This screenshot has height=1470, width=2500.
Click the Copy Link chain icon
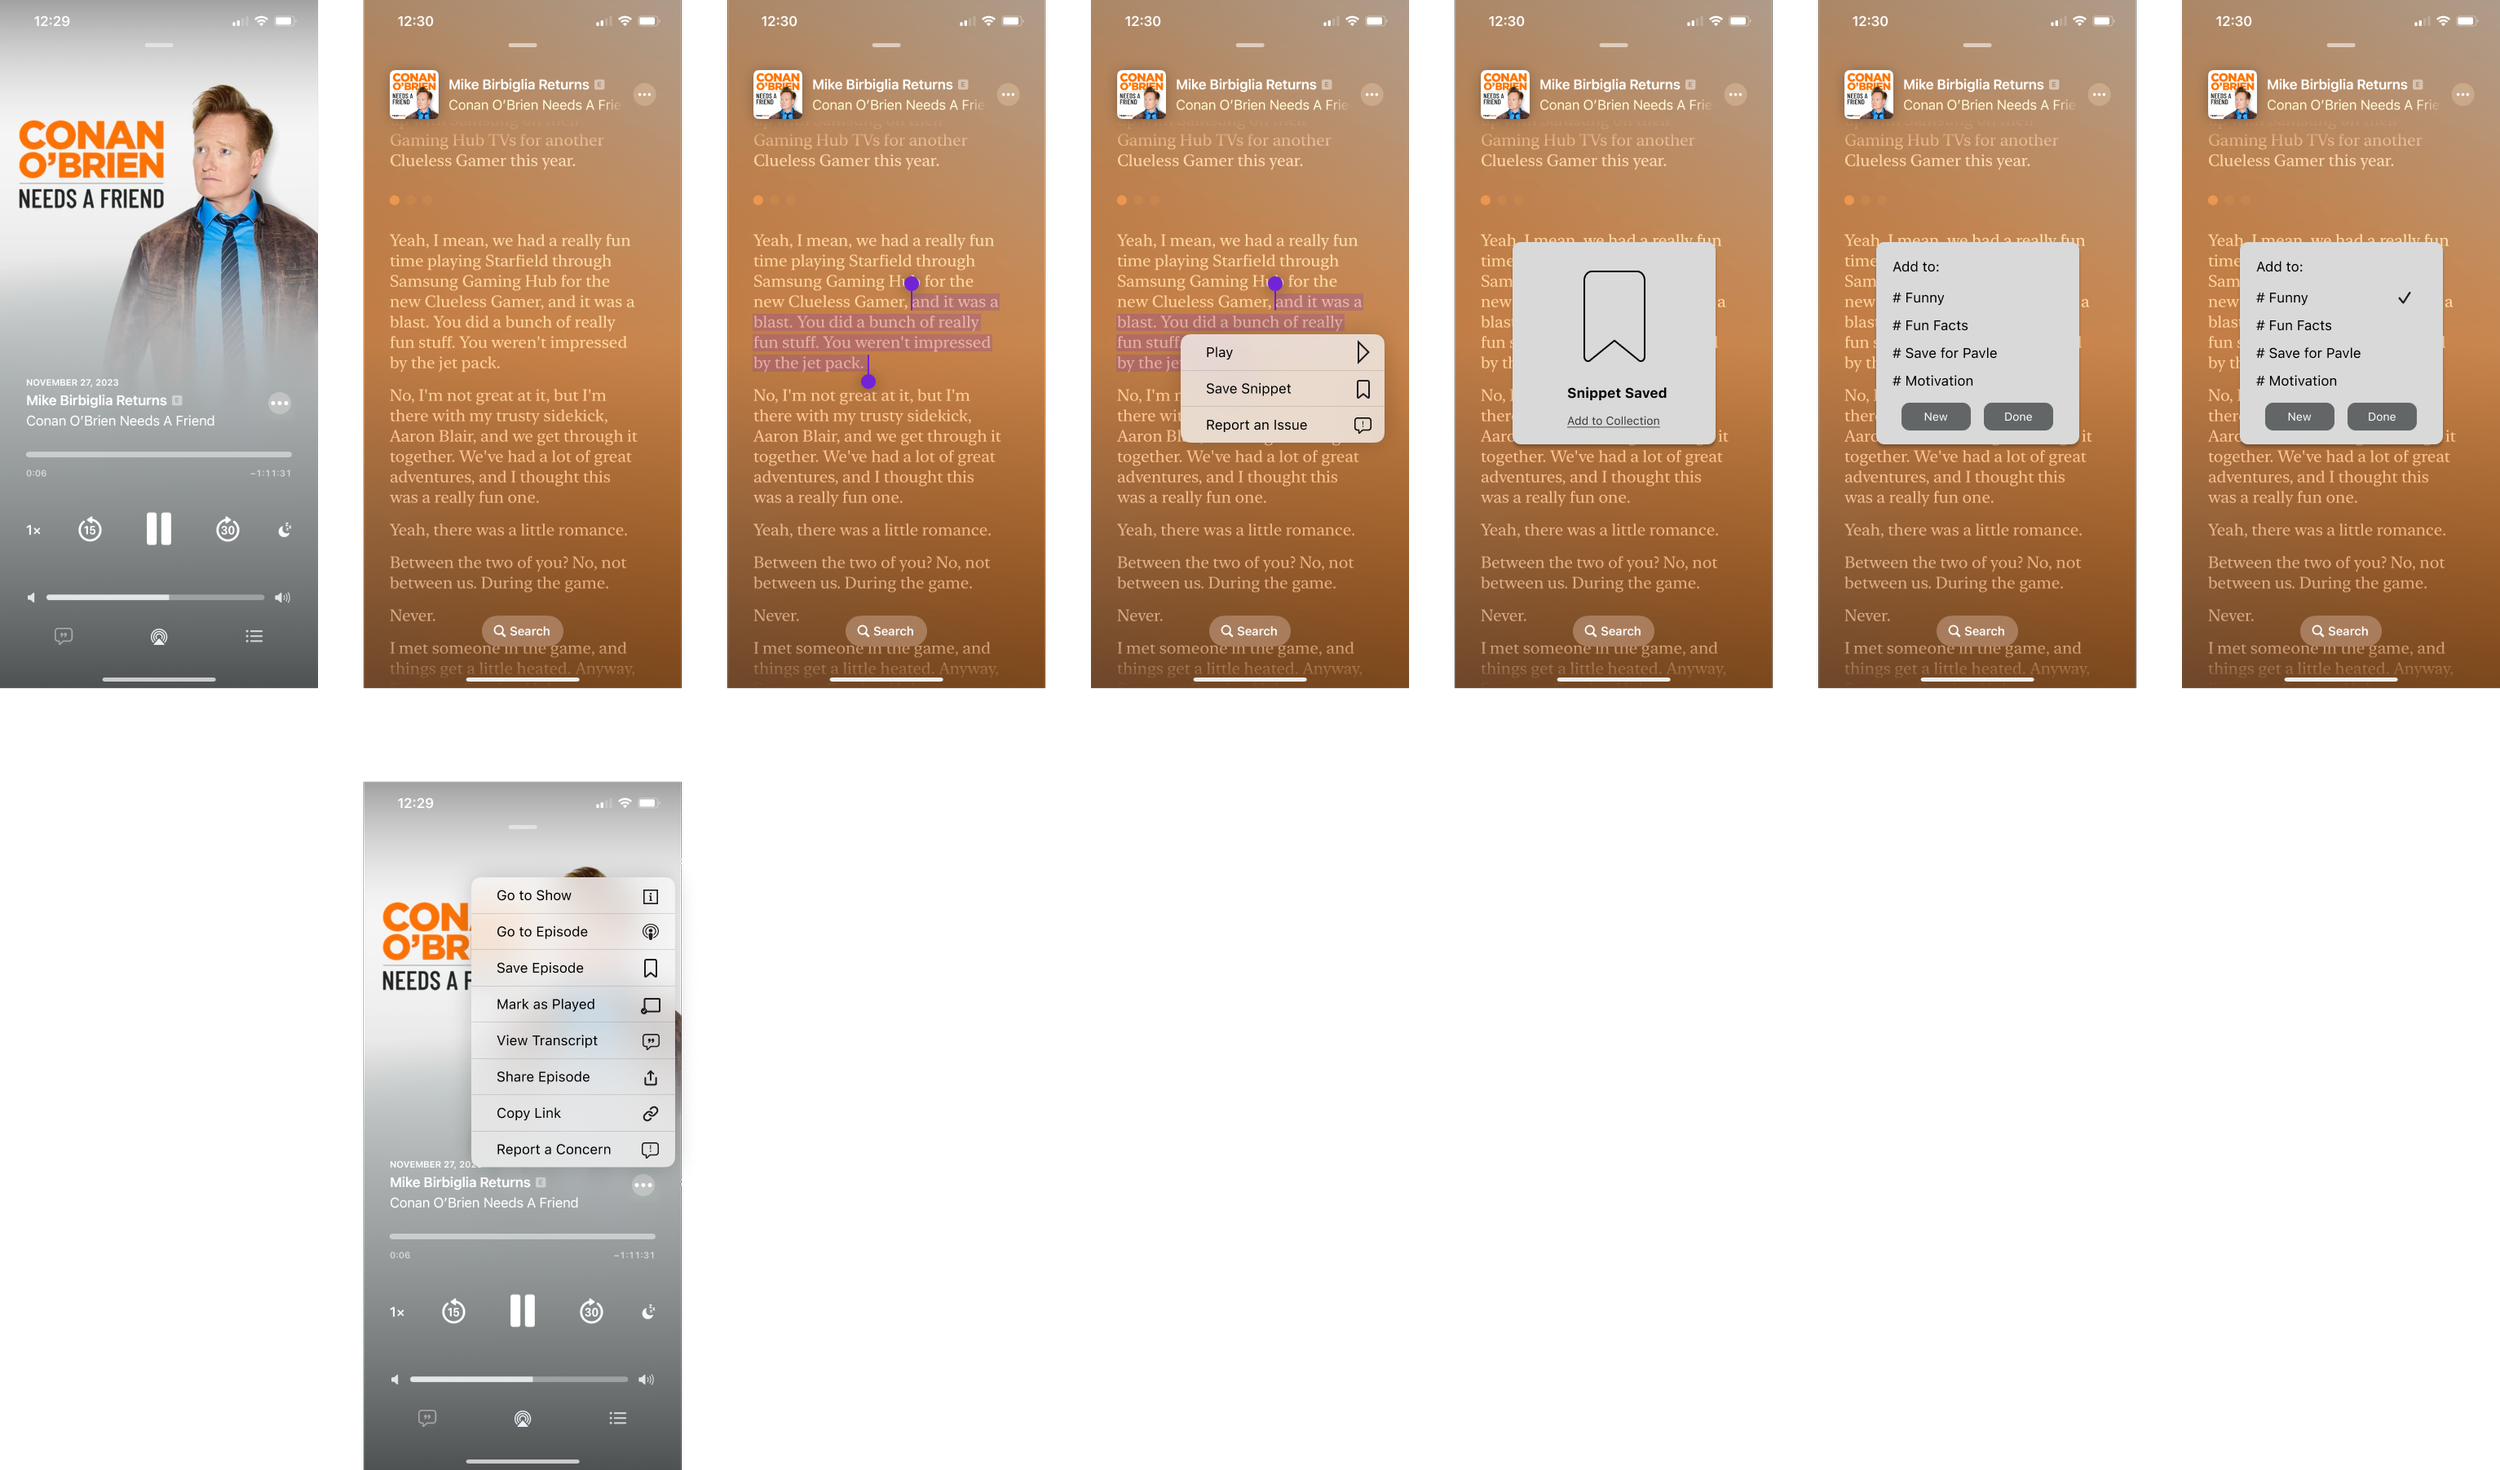(650, 1113)
